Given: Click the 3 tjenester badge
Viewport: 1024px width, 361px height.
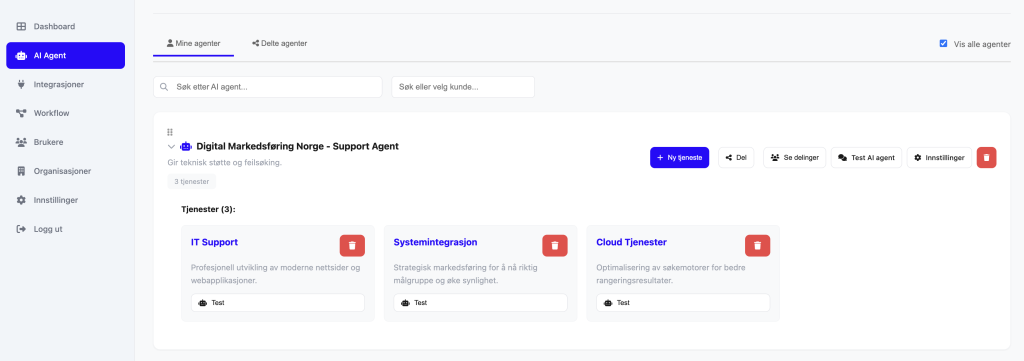Looking at the screenshot, I should point(191,181).
